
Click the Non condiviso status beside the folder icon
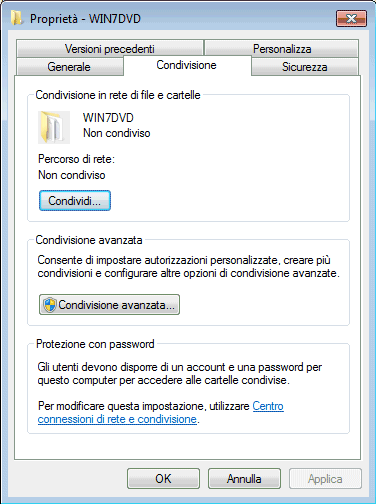[x=117, y=133]
